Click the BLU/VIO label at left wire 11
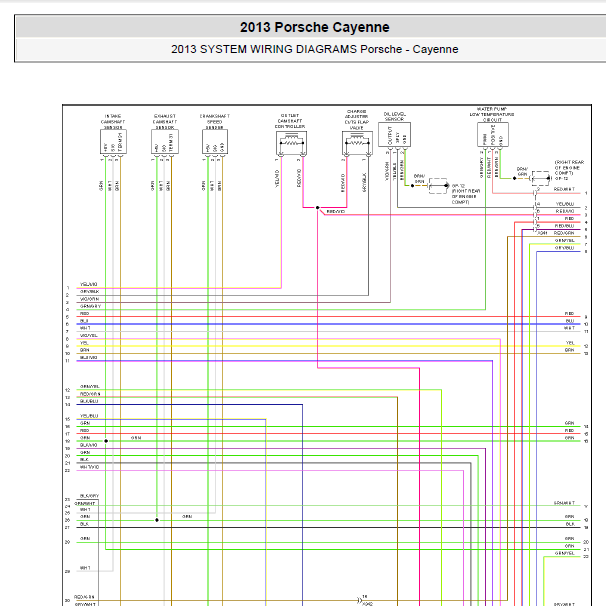This screenshot has height=606, width=606. click(89, 357)
